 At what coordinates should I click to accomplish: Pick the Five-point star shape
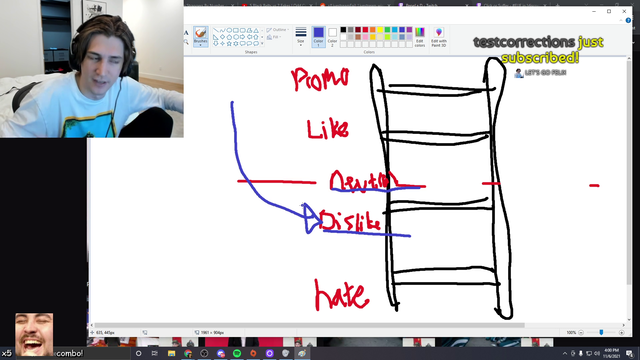[229, 43]
